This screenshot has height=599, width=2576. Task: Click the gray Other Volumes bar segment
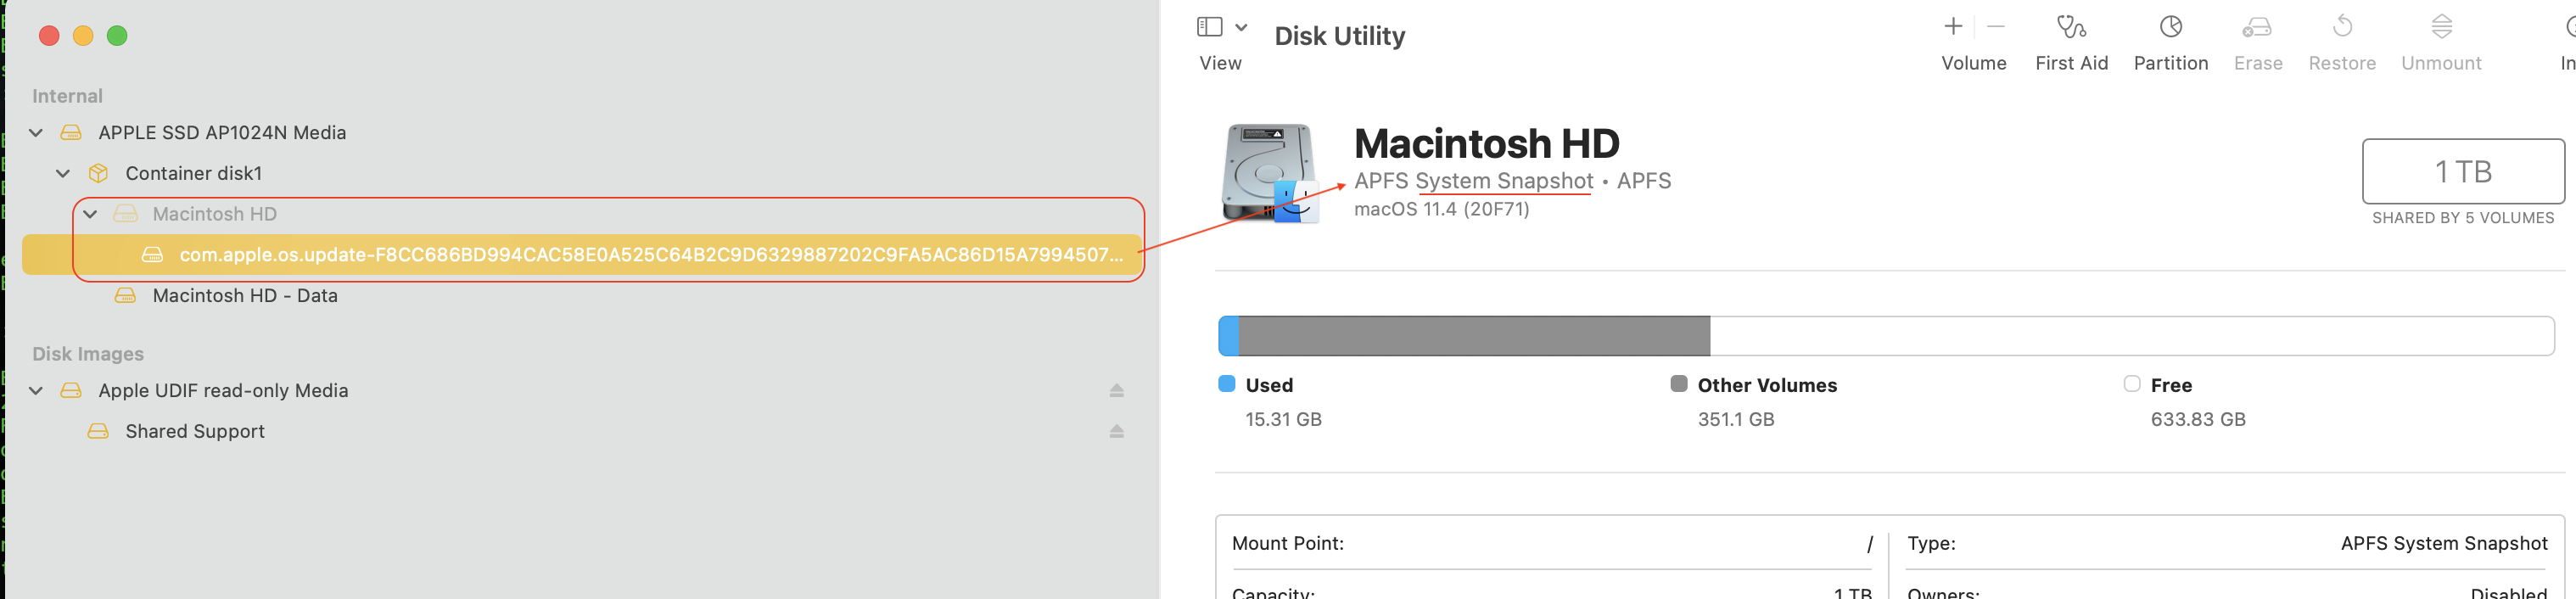click(1474, 336)
